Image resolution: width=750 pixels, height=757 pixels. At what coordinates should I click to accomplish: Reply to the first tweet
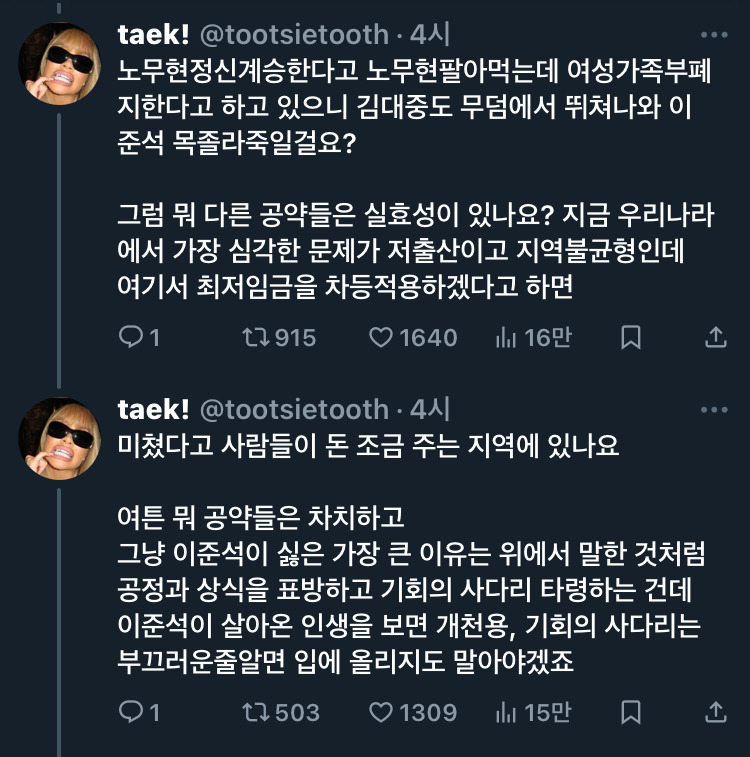pyautogui.click(x=132, y=338)
